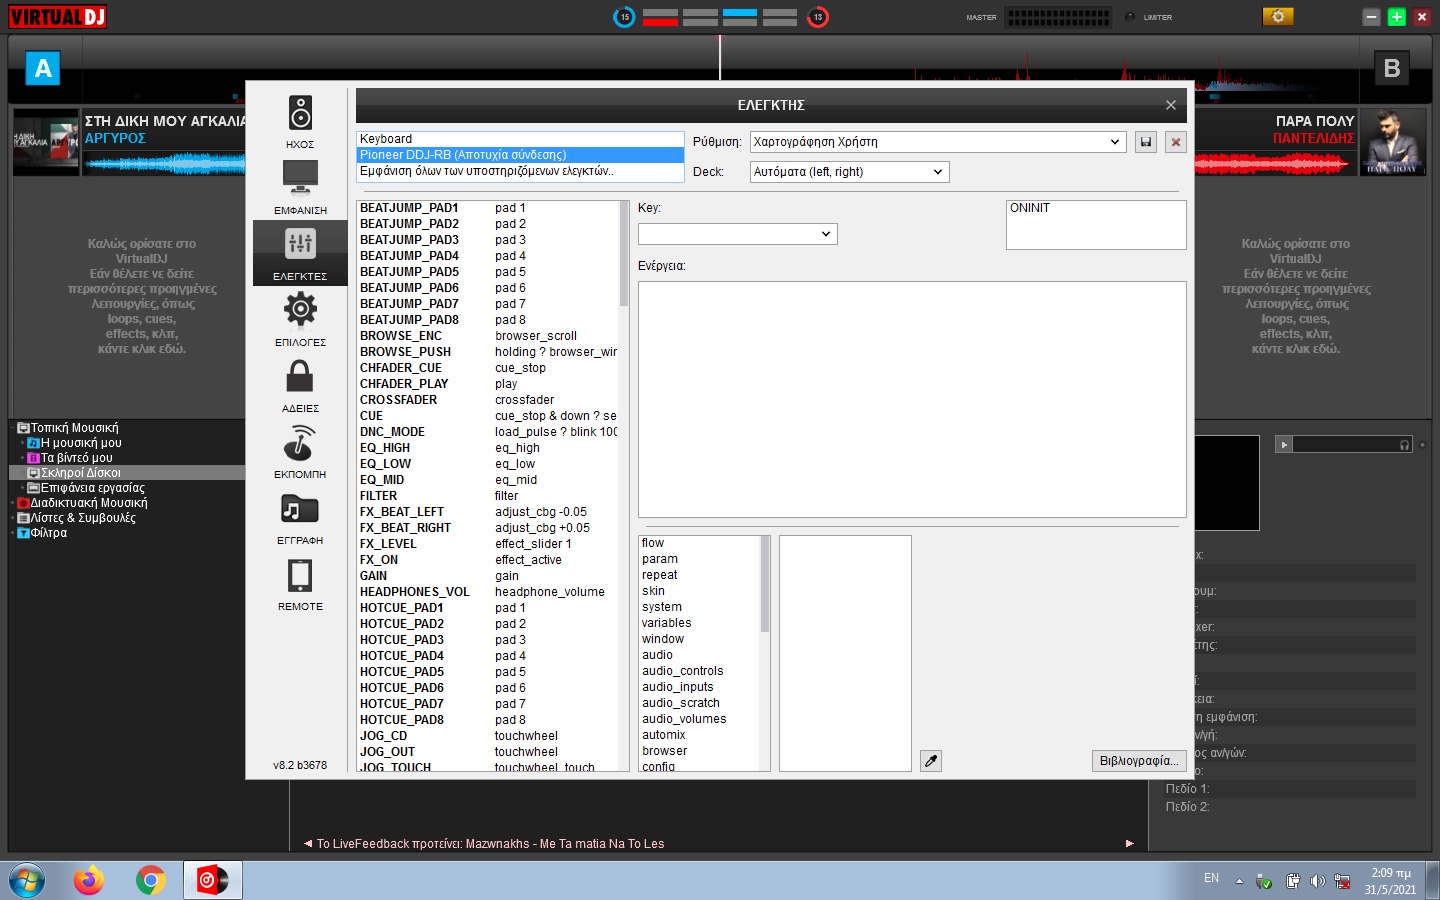This screenshot has height=900, width=1440.
Task: Open the Key dropdown
Action: [x=738, y=234]
